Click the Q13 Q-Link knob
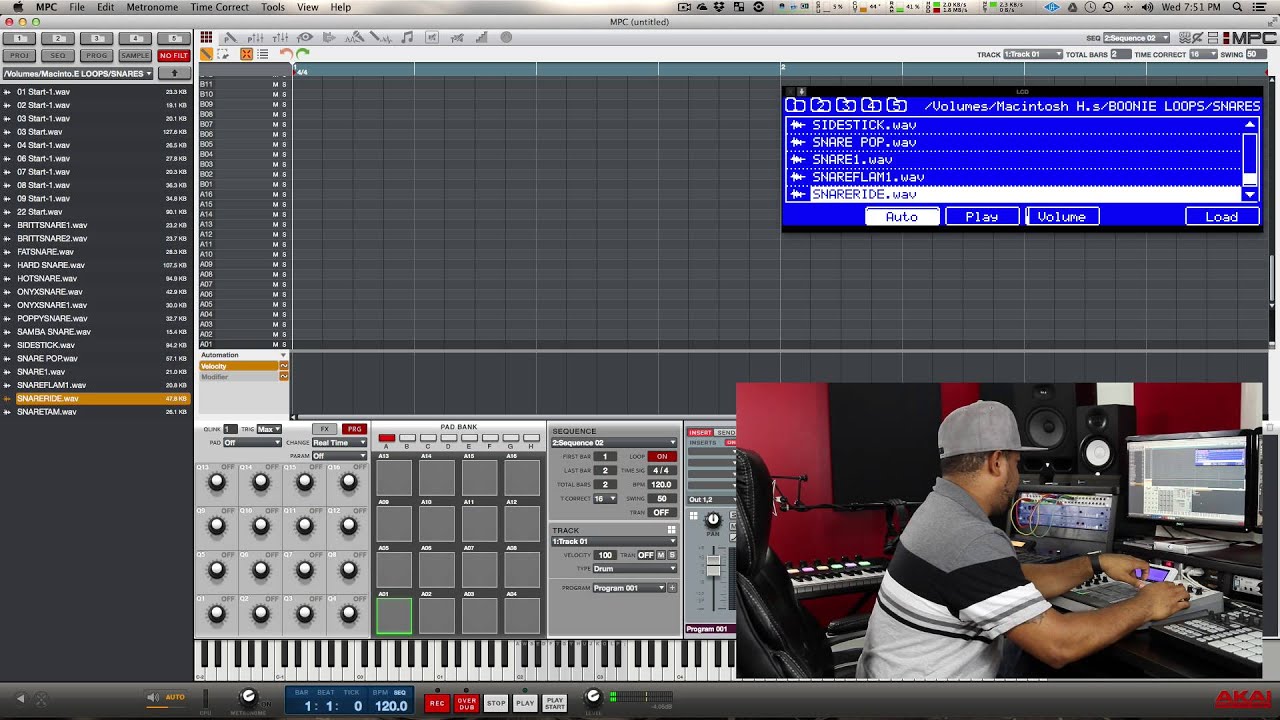The height and width of the screenshot is (720, 1280). click(x=216, y=483)
